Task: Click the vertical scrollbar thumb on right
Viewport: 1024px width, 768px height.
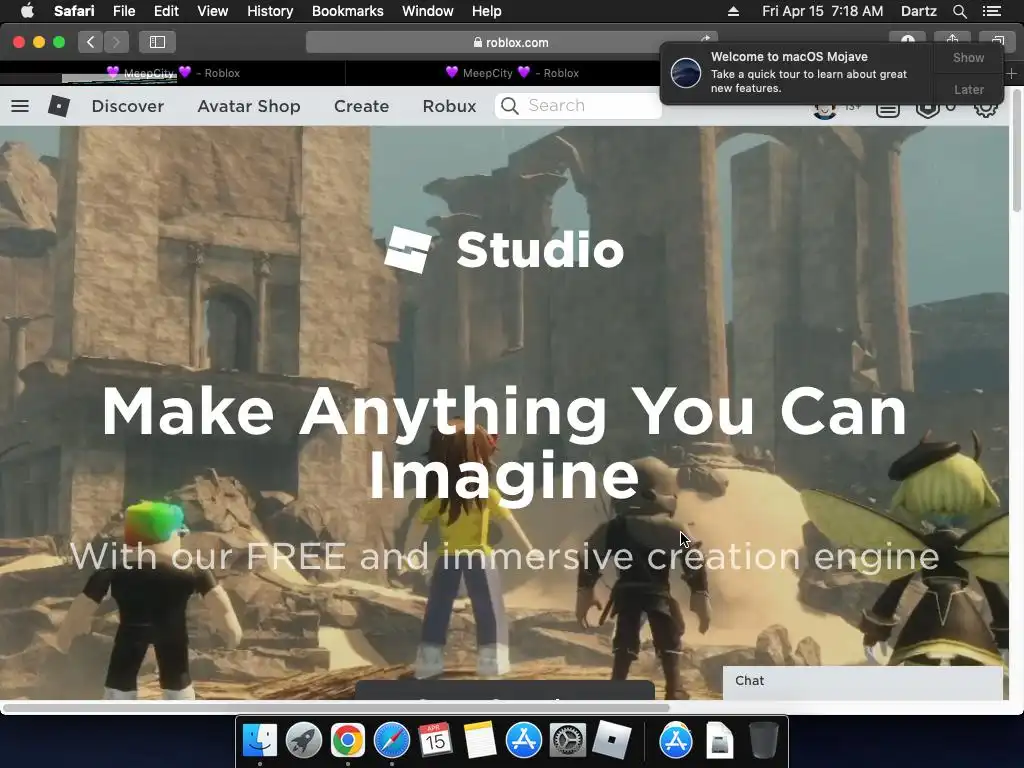Action: 1016,150
